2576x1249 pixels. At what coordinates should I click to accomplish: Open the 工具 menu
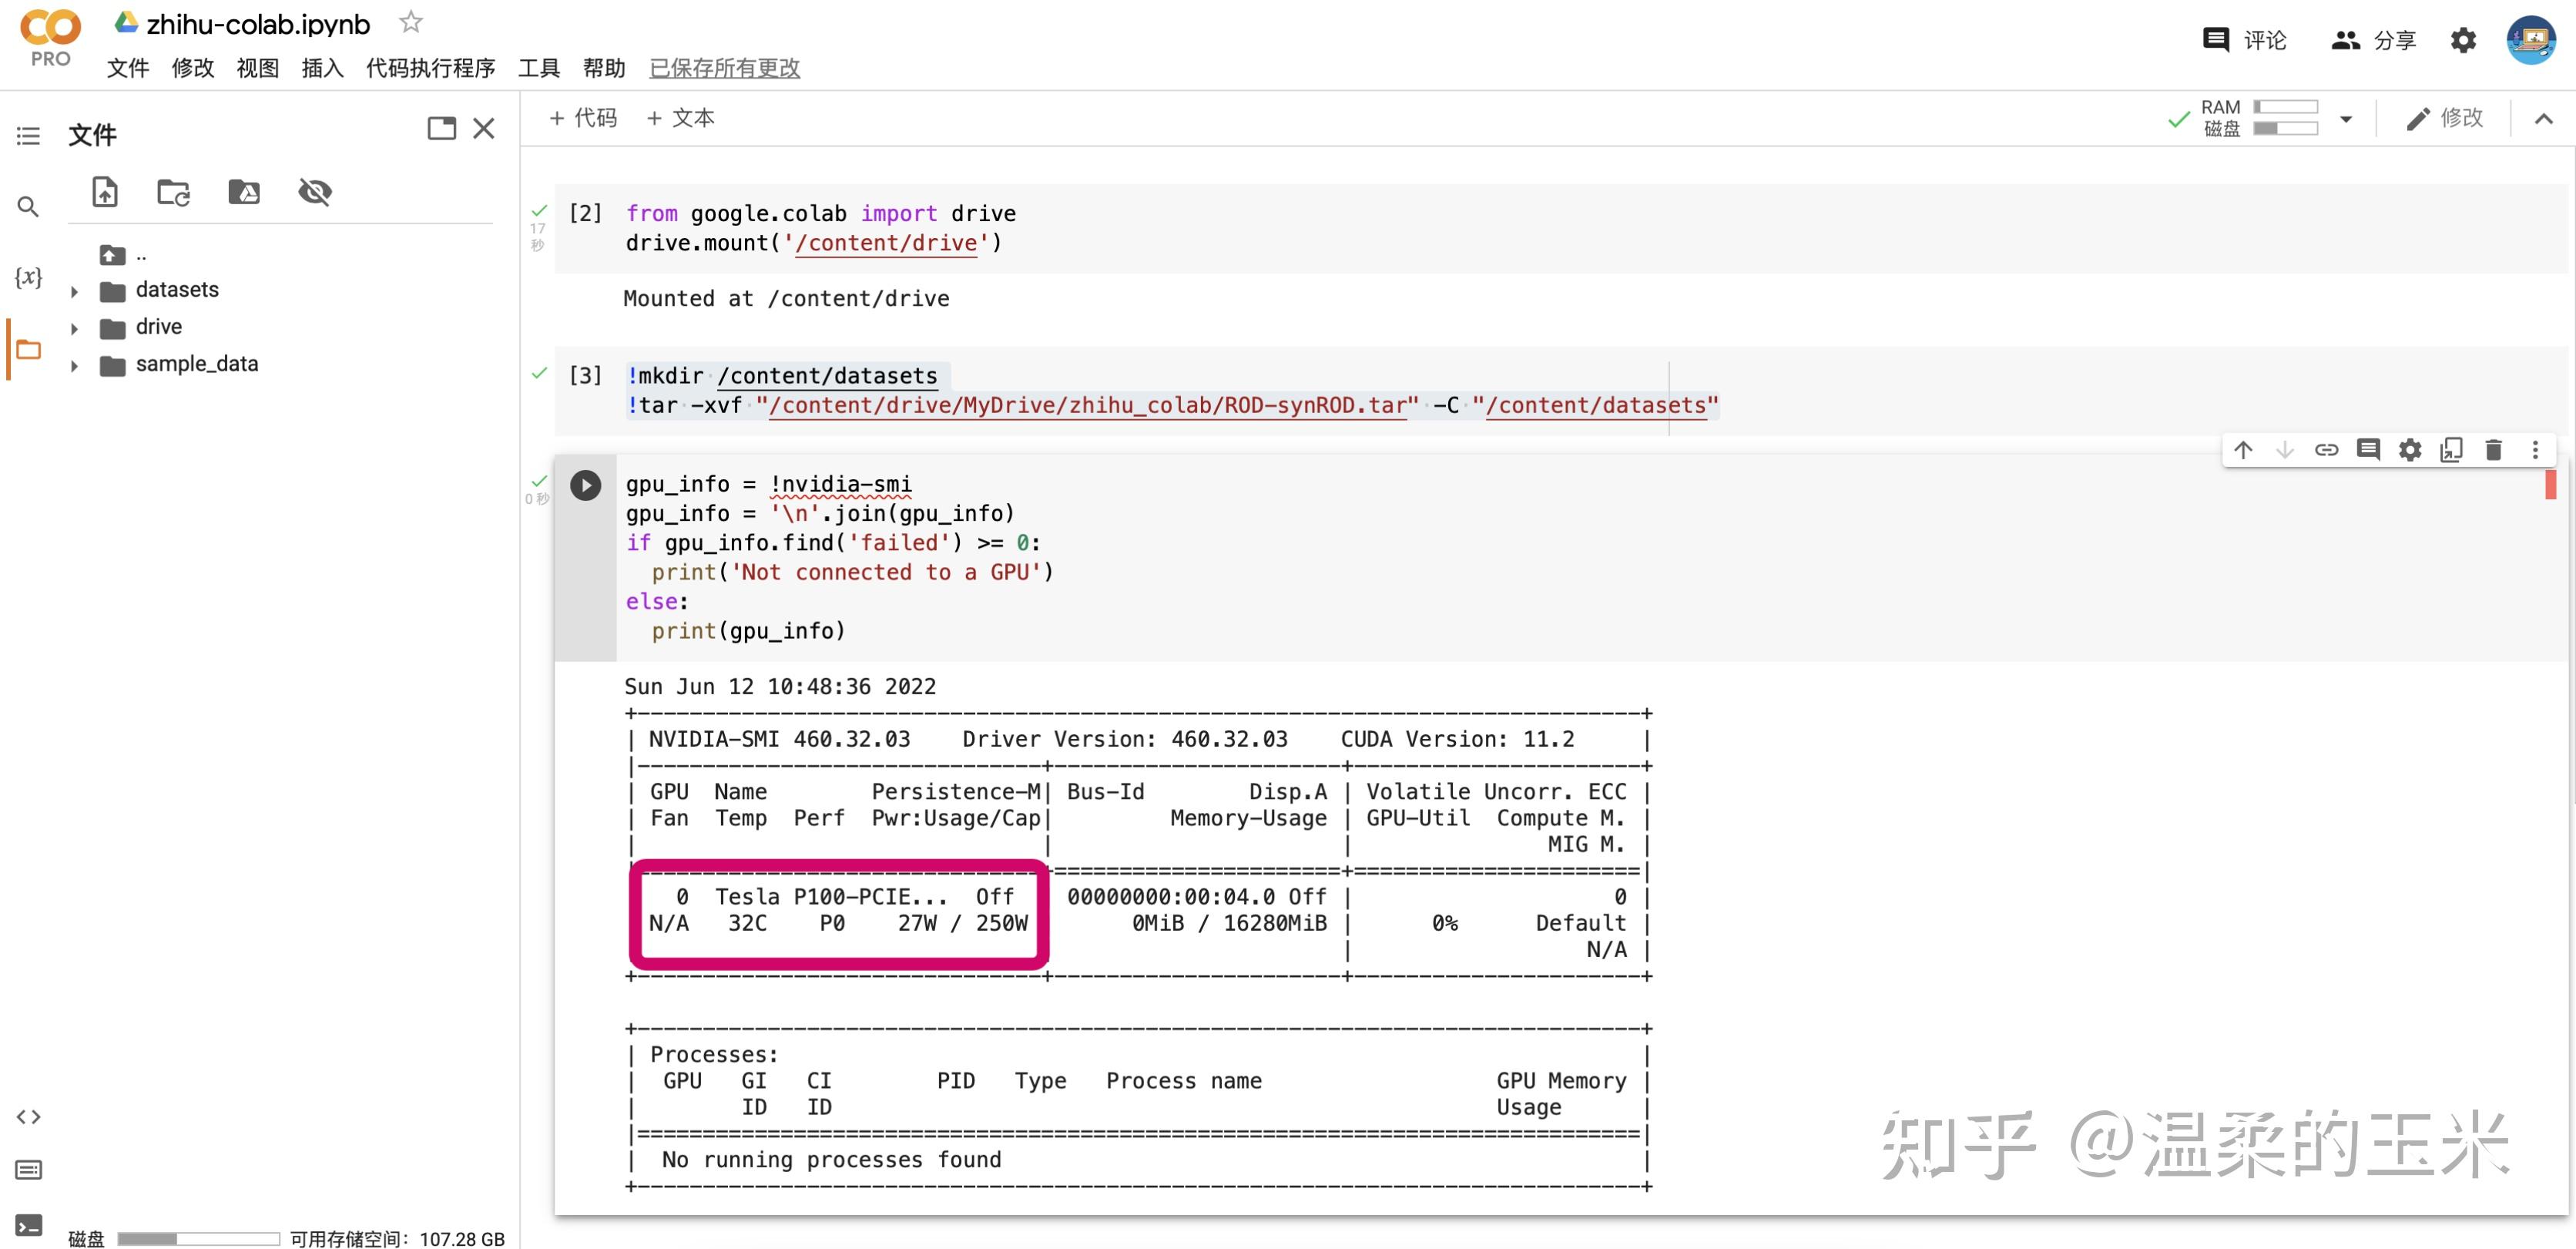point(538,68)
